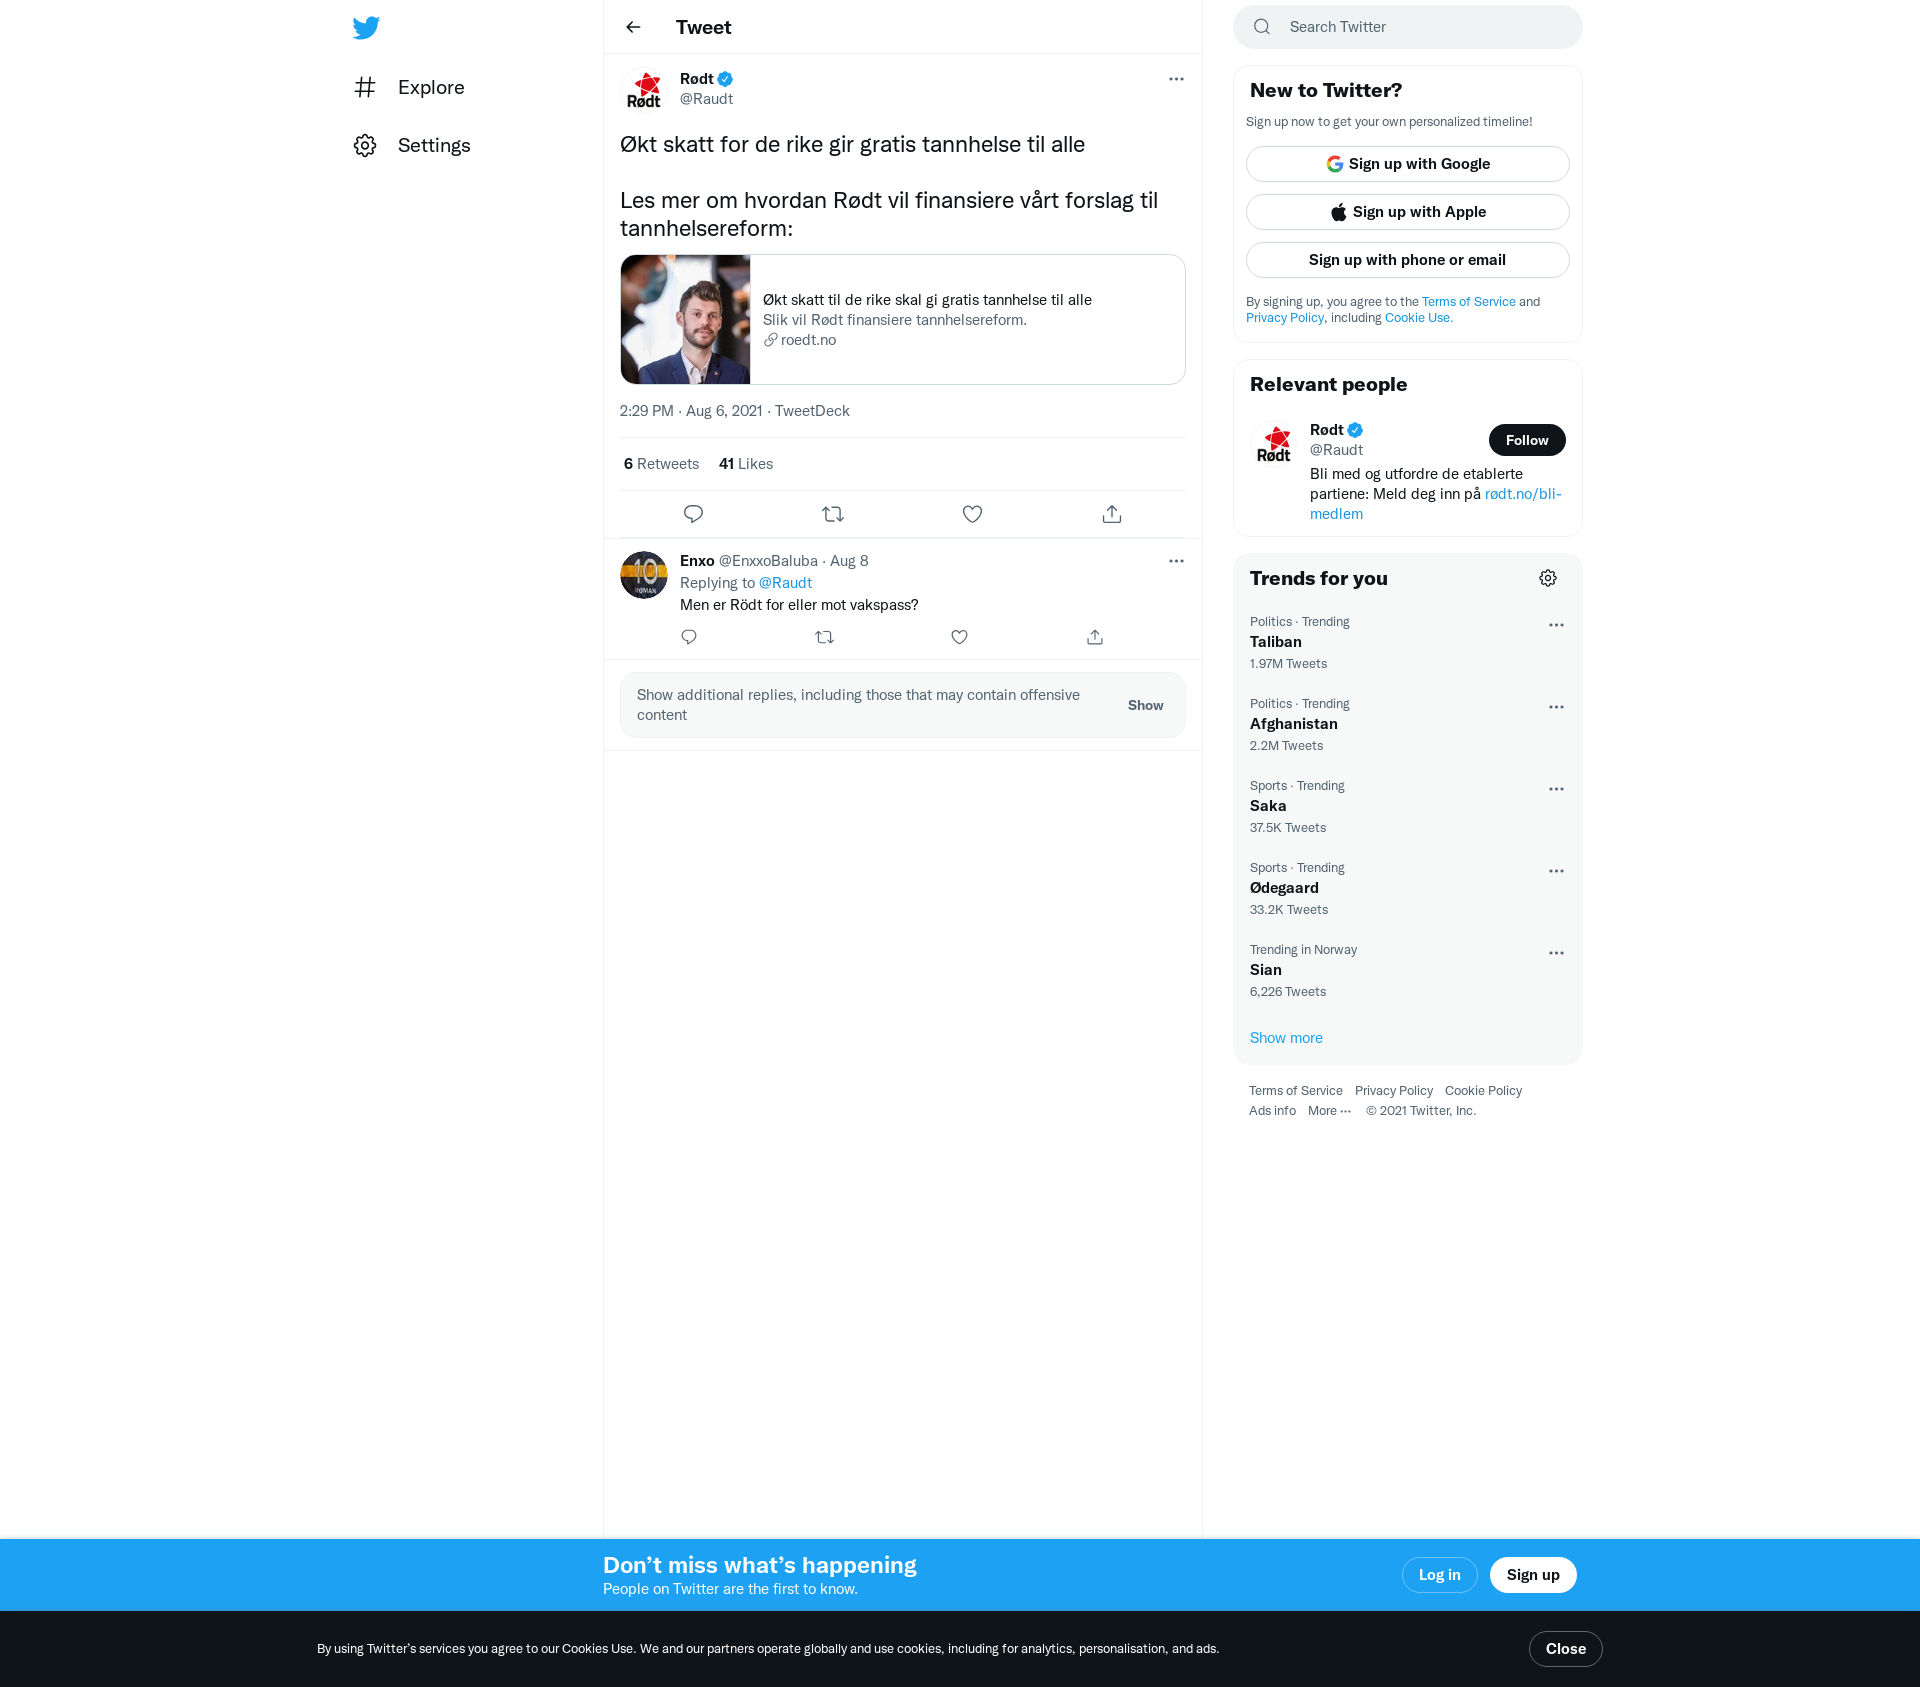The width and height of the screenshot is (1920, 1687).
Task: Open footer Privacy Policy link
Action: click(x=1394, y=1091)
